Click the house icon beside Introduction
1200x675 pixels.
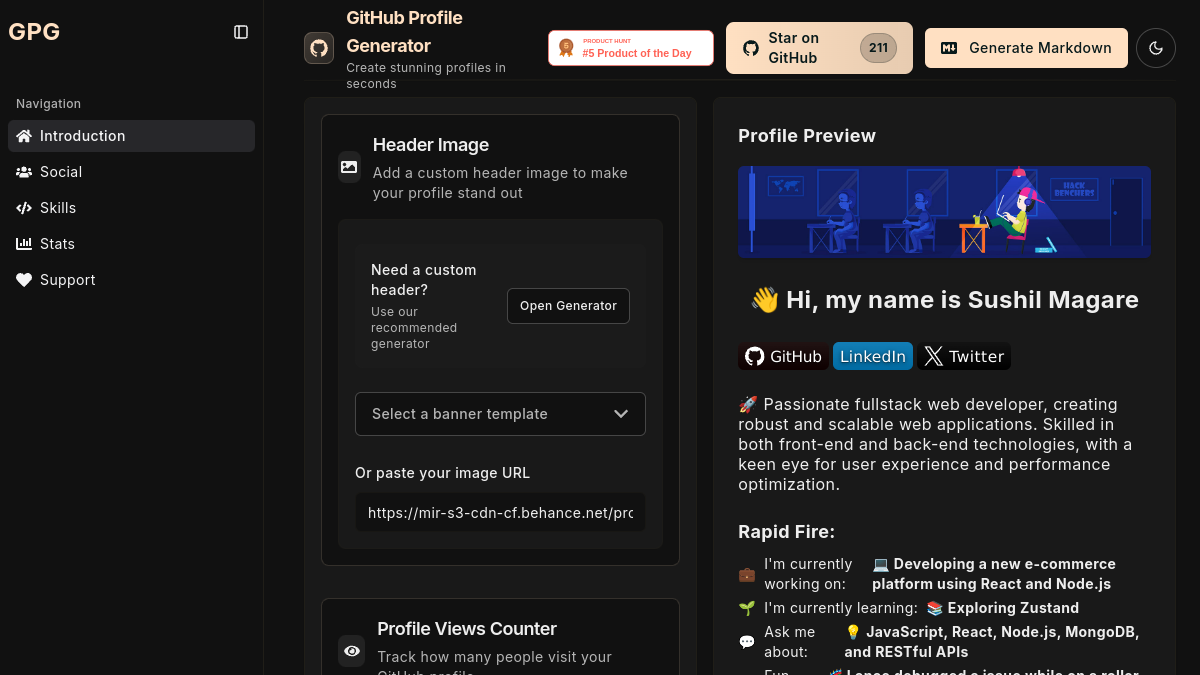pyautogui.click(x=24, y=136)
